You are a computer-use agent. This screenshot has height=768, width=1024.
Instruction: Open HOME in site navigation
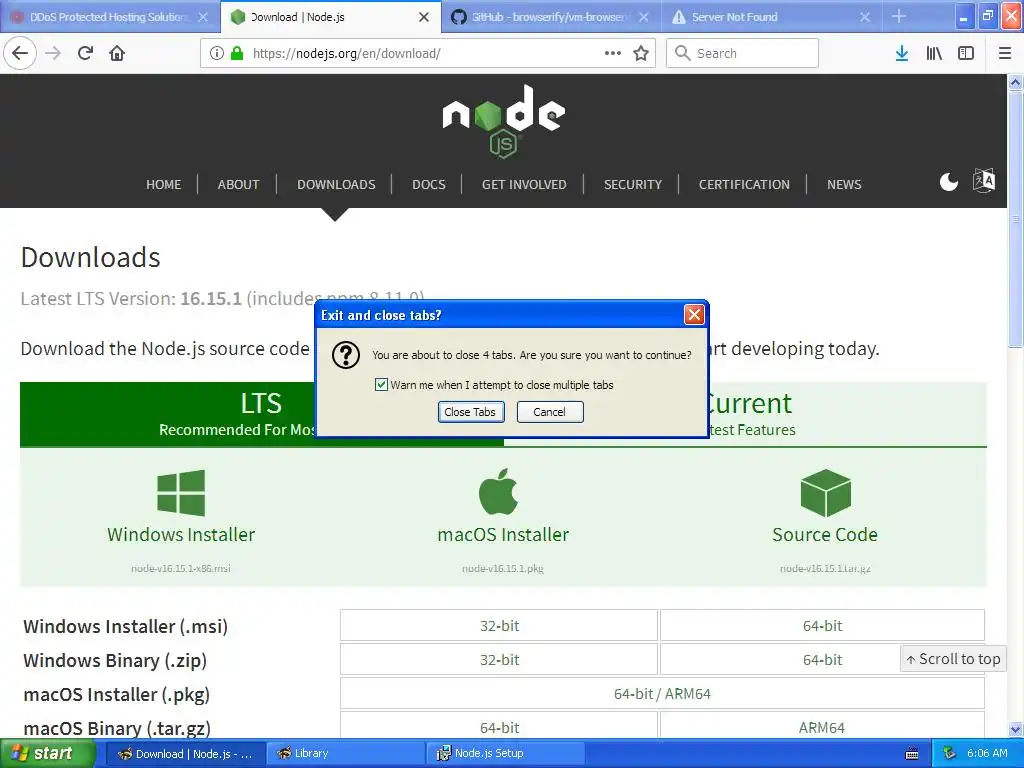(163, 185)
